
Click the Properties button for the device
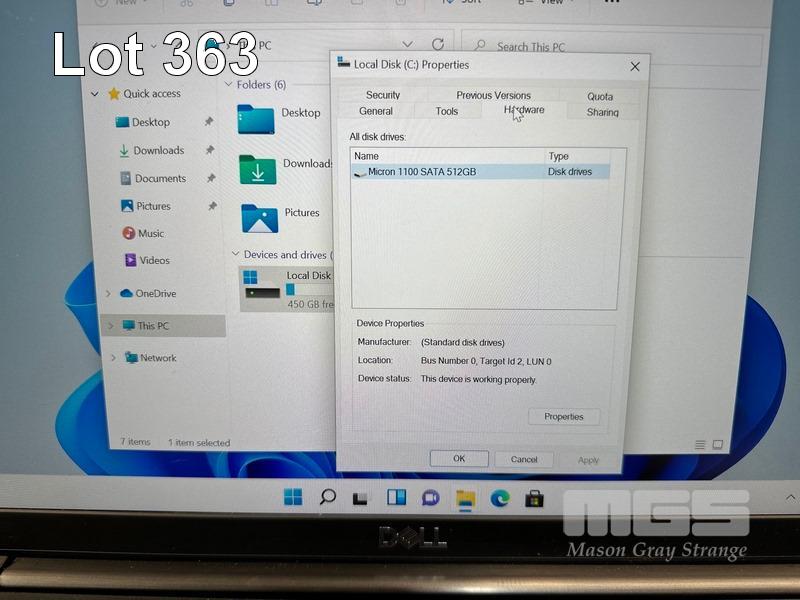pyautogui.click(x=564, y=416)
